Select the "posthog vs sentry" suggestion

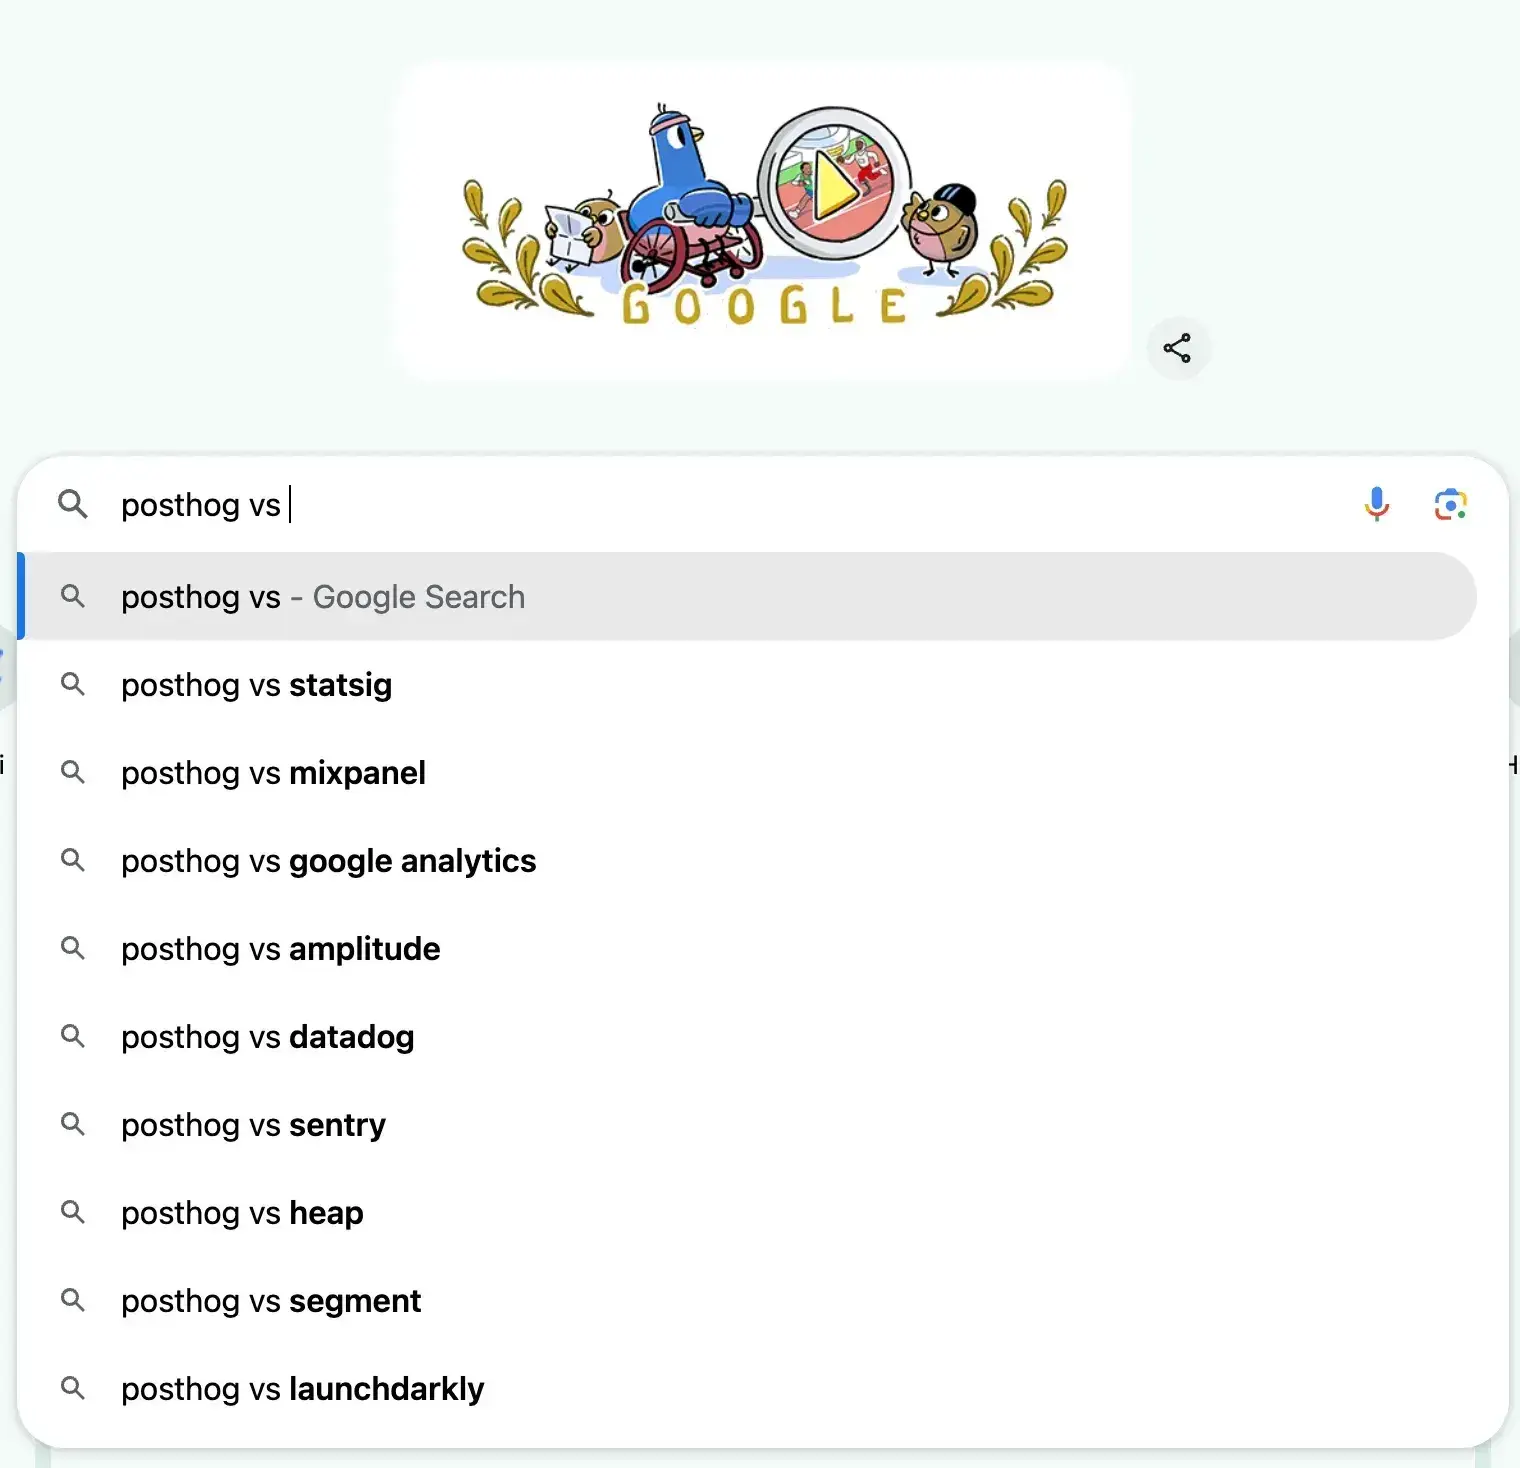[x=253, y=1125]
